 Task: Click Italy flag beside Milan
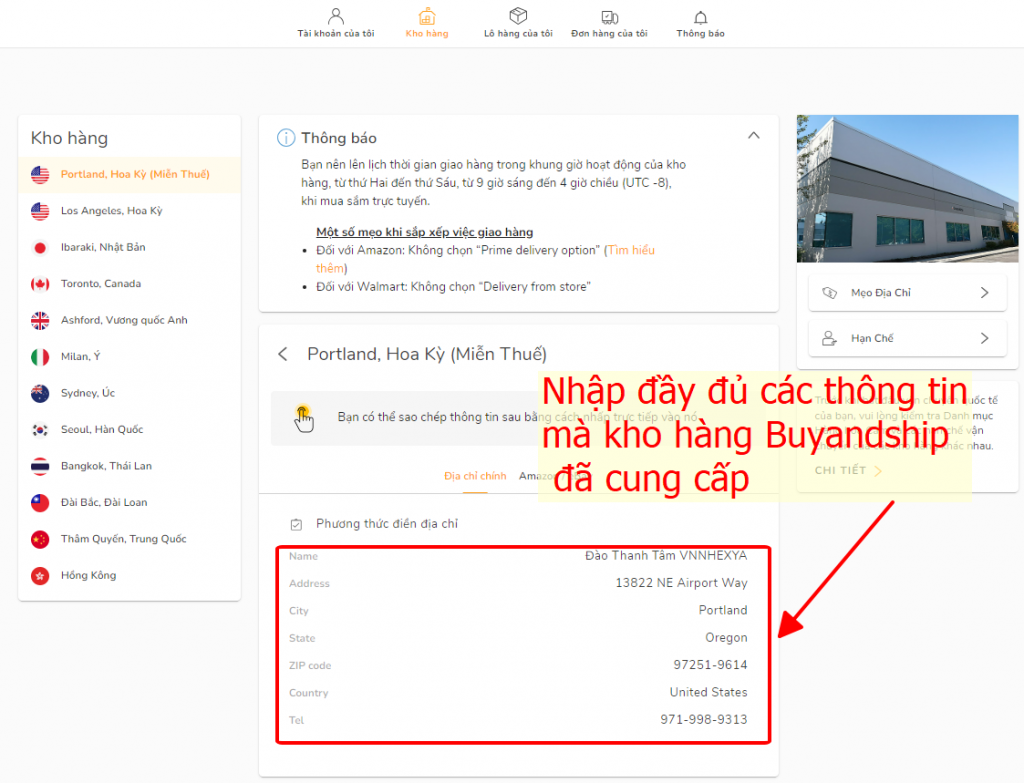tap(40, 357)
